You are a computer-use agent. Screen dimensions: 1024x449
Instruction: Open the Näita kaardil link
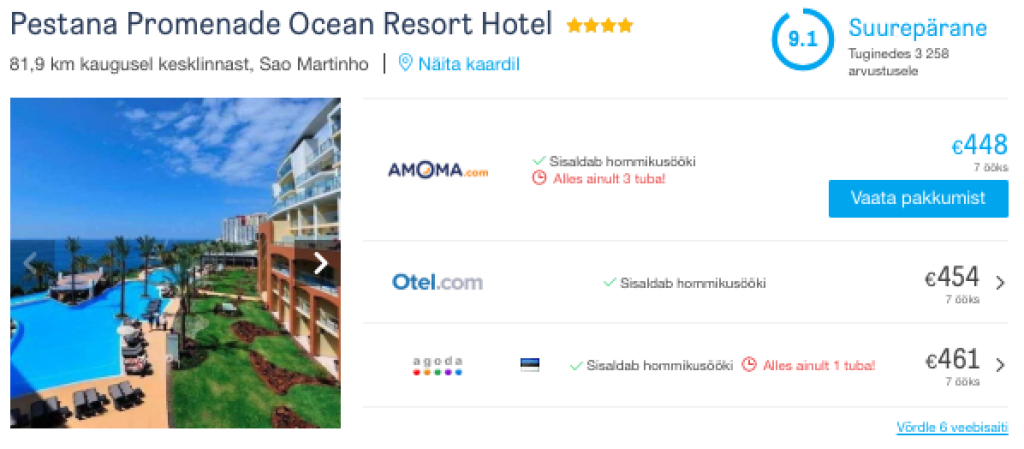coord(468,64)
